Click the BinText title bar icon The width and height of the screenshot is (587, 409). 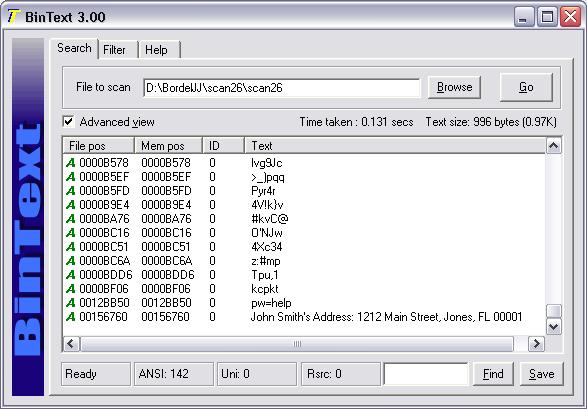(13, 17)
